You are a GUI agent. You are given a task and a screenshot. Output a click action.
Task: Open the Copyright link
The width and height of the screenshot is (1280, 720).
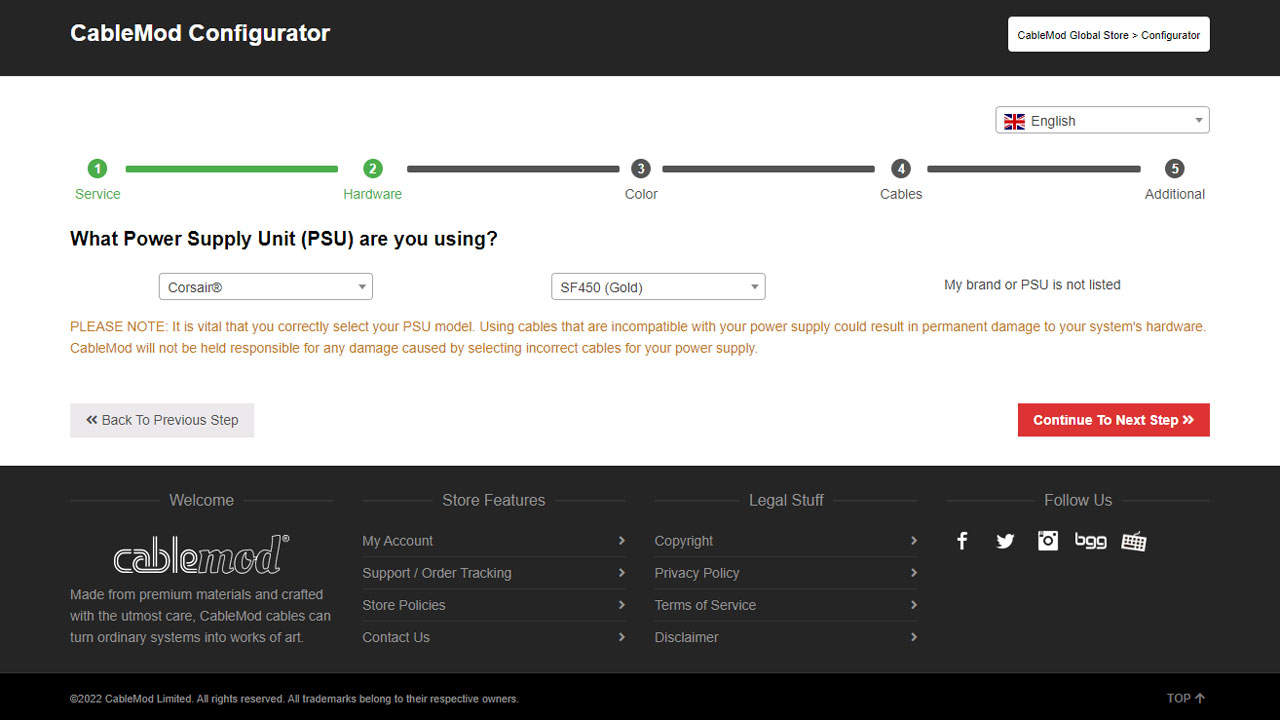684,541
